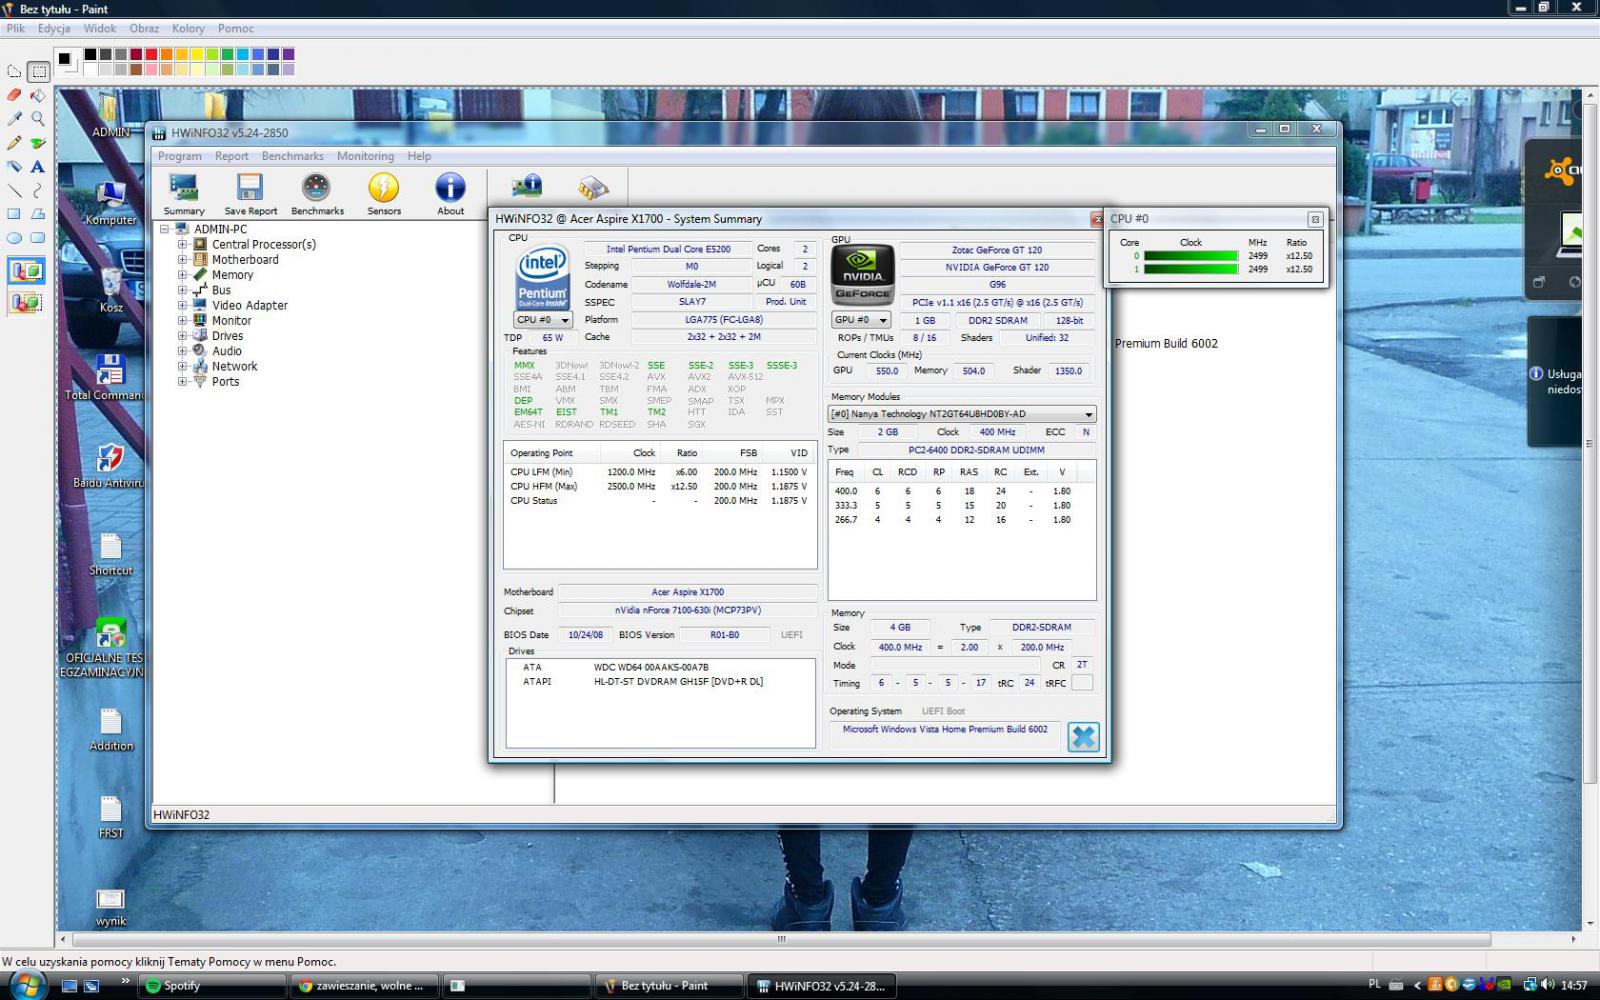
Task: Click the Sensors toolbar icon
Action: tap(384, 194)
